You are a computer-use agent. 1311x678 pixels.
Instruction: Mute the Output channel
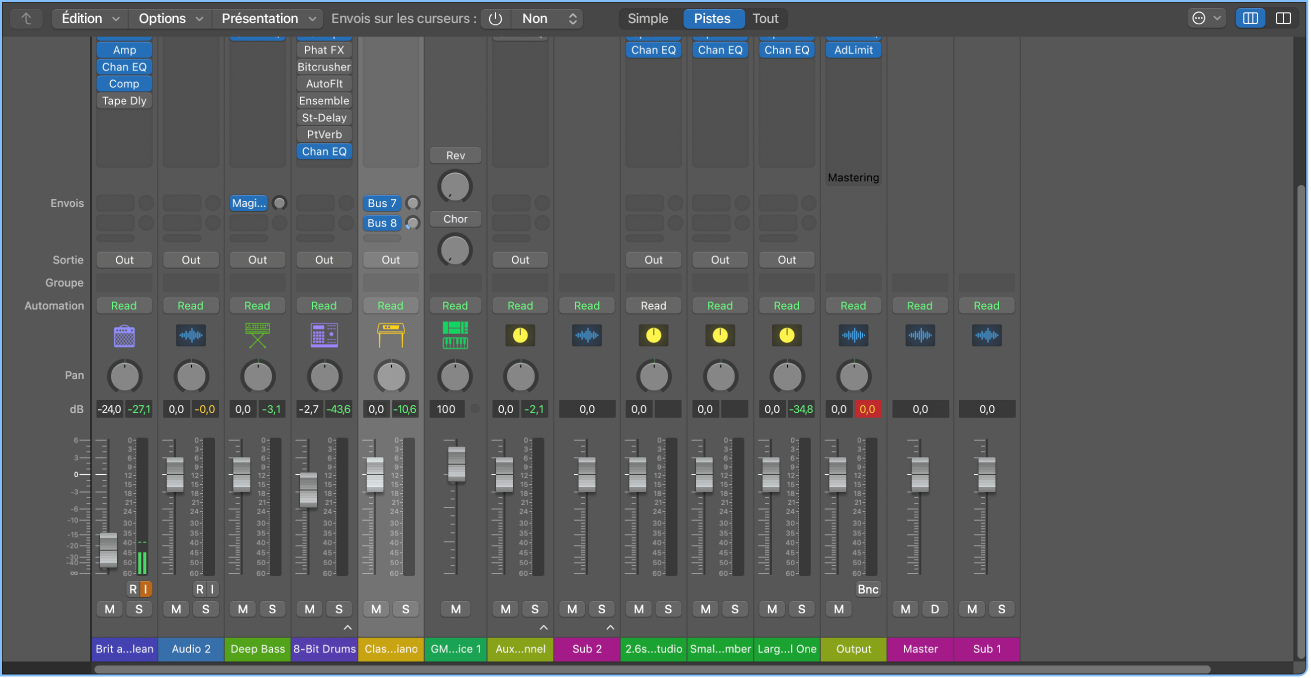838,609
